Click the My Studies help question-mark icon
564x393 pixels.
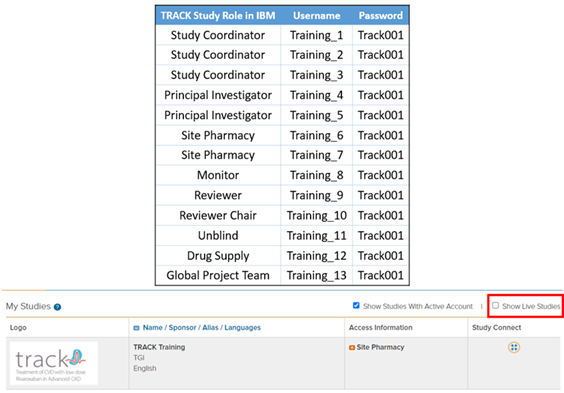tap(57, 307)
